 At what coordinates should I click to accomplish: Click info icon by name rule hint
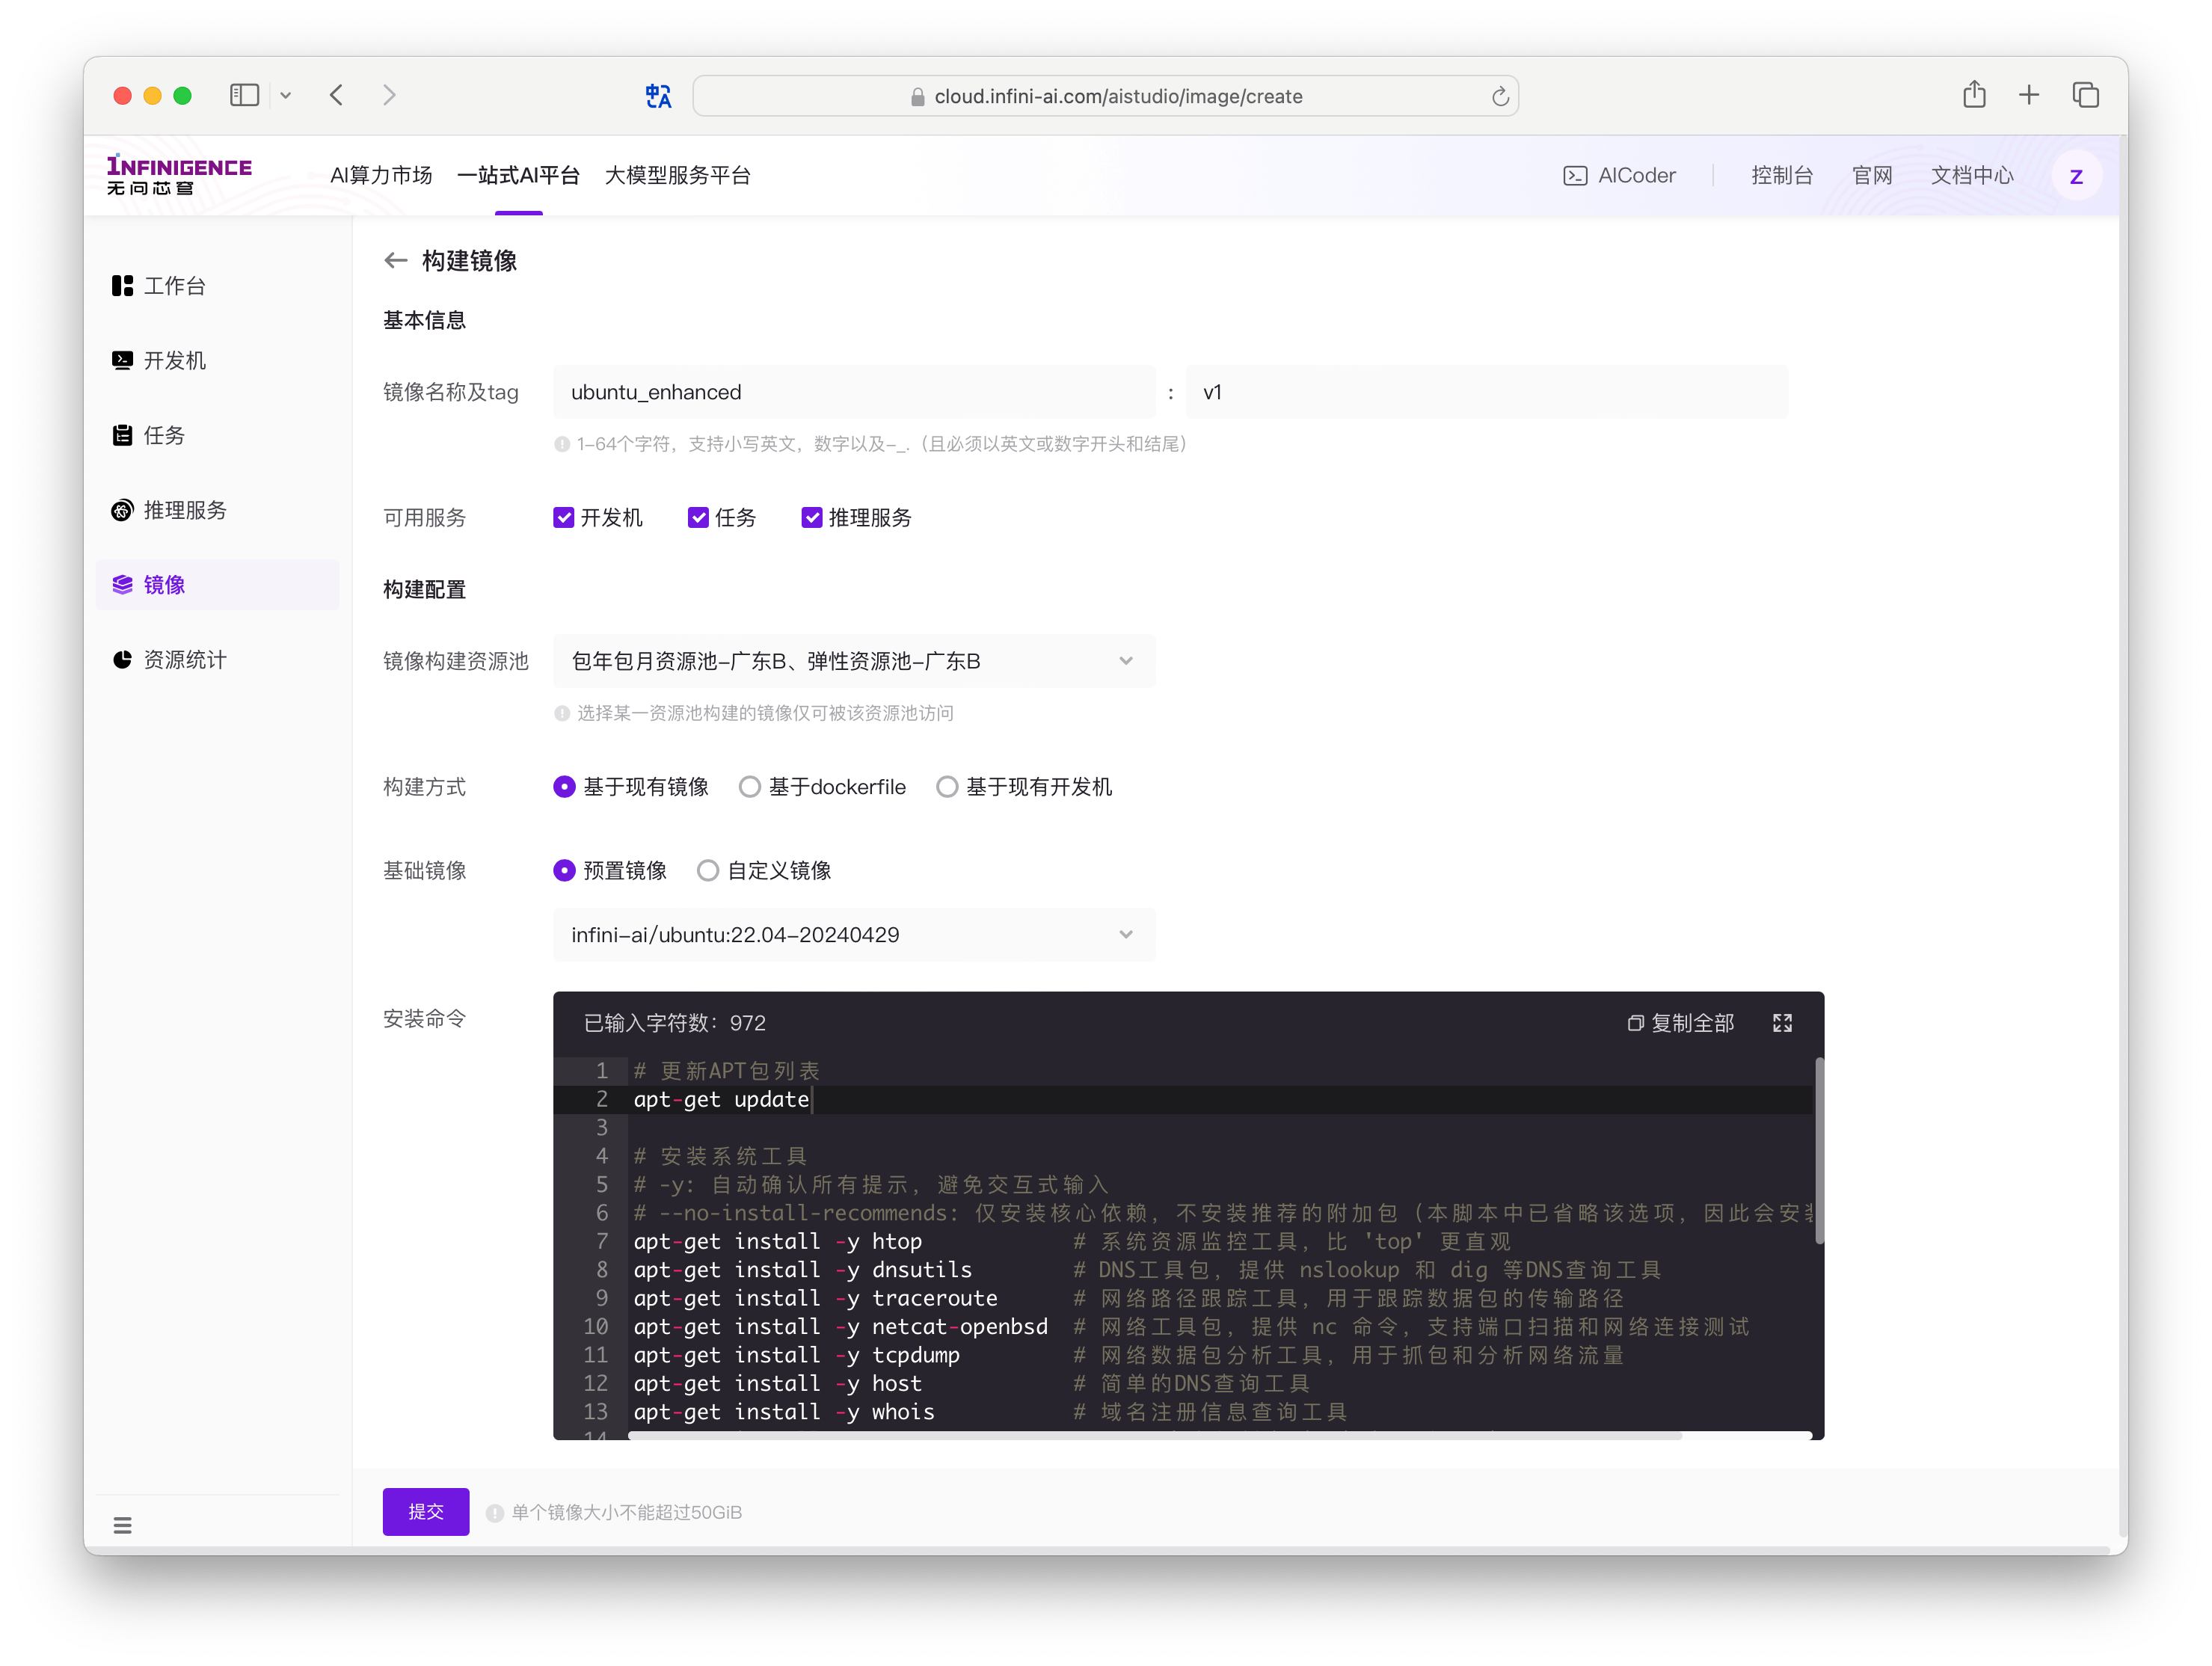click(562, 444)
